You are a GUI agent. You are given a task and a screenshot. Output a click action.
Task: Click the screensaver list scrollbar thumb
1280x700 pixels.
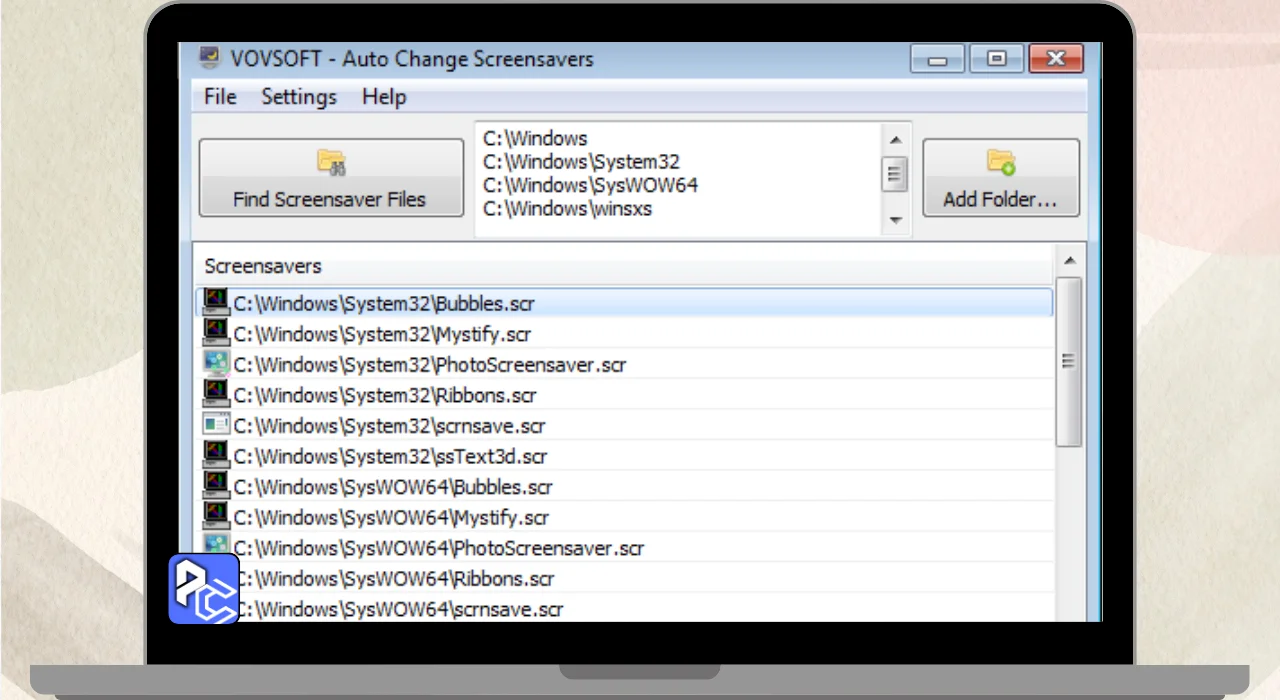(x=1069, y=360)
